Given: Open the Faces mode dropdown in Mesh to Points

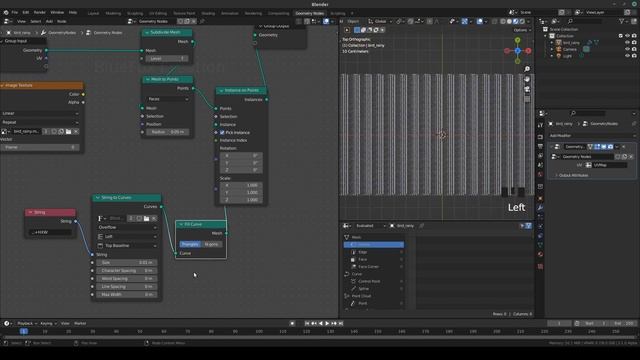Looking at the screenshot, I should (x=167, y=99).
